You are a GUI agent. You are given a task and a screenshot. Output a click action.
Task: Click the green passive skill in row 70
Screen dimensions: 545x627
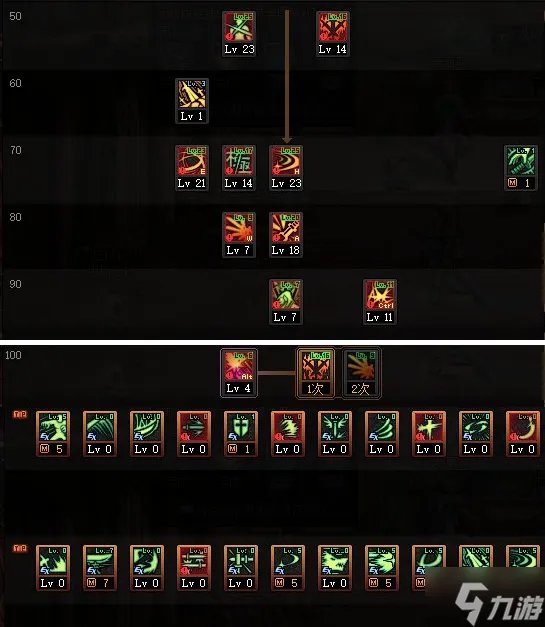[x=521, y=168]
